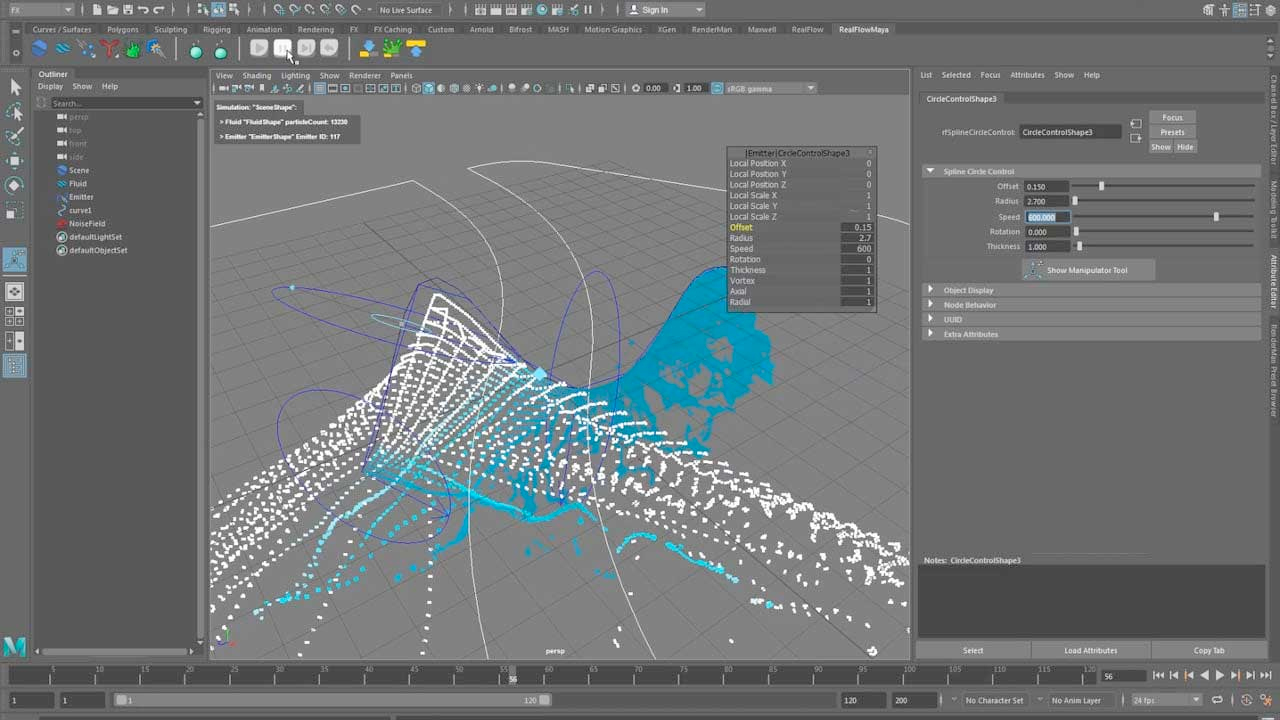Open the FX menu set dropdown
Image resolution: width=1280 pixels, height=720 pixels.
click(40, 10)
